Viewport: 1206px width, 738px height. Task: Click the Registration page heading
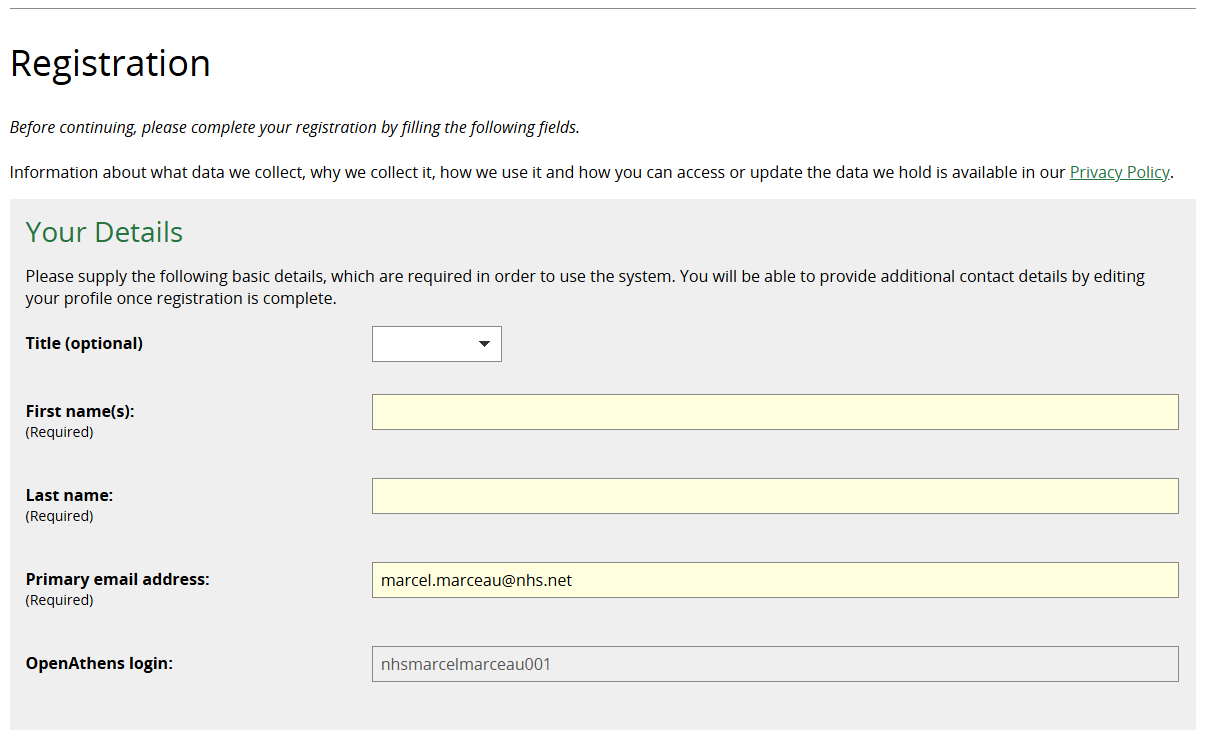[x=110, y=63]
